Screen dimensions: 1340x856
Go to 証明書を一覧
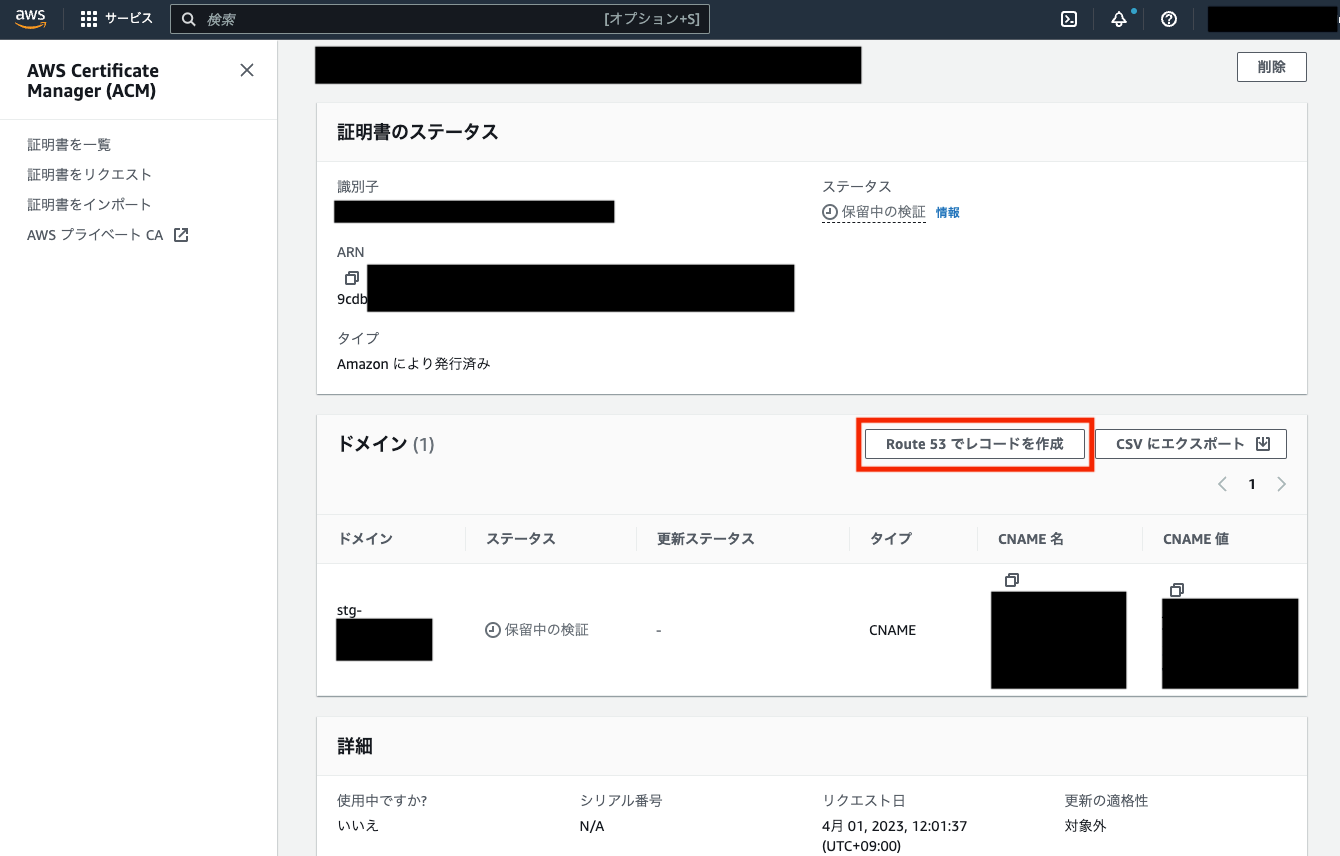click(x=69, y=145)
